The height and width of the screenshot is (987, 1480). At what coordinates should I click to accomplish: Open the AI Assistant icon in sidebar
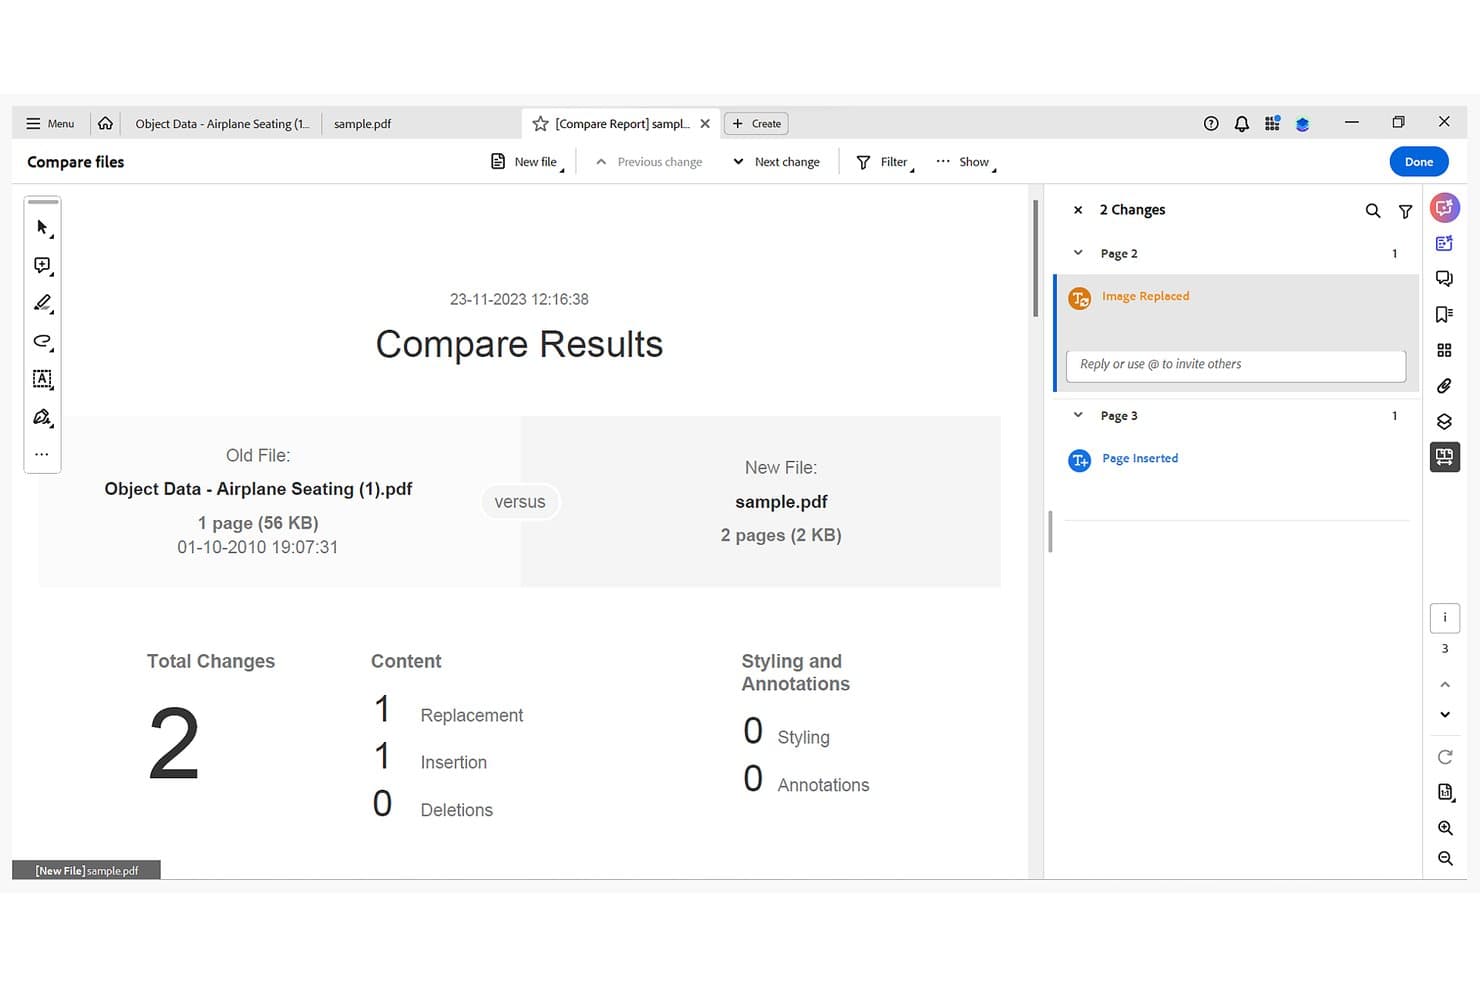click(1444, 208)
